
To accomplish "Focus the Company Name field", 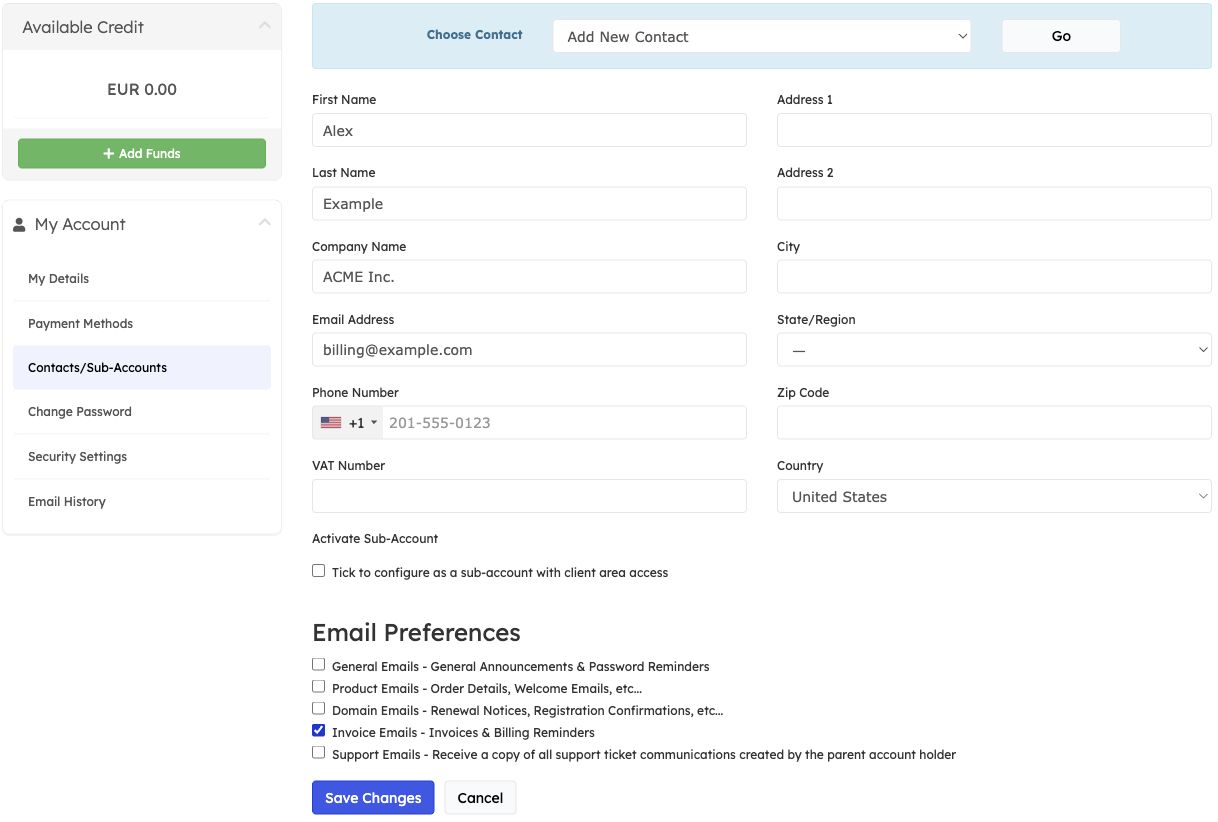I will (529, 277).
